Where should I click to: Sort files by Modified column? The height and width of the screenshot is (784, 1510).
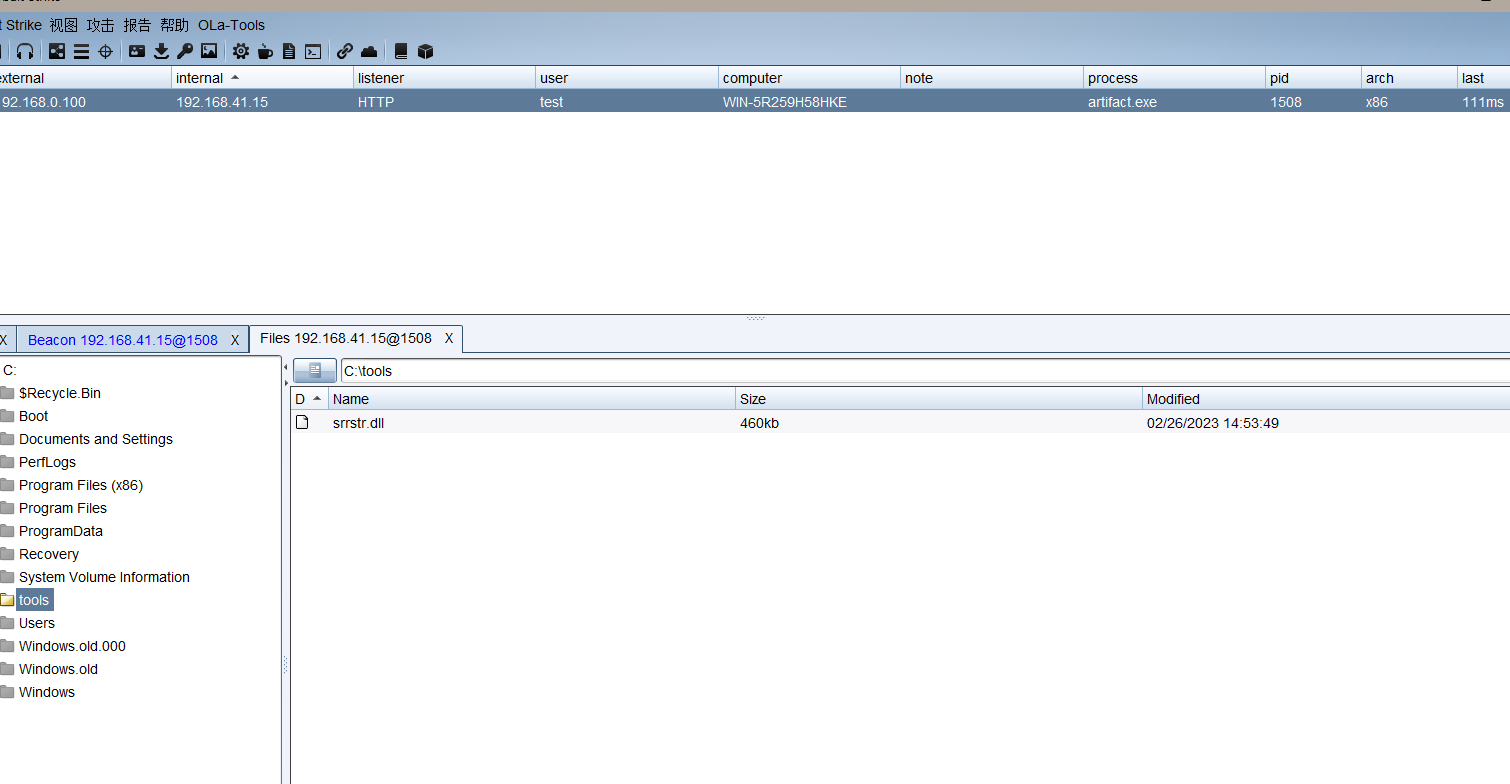(1326, 399)
